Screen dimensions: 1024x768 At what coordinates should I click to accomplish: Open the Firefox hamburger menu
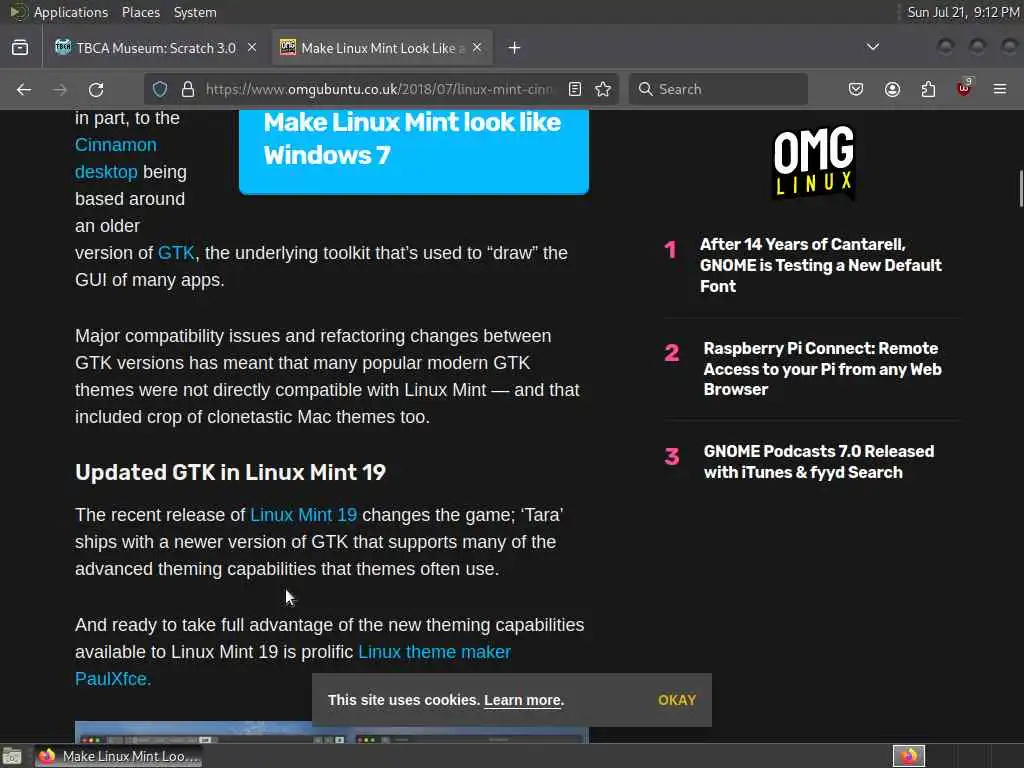(x=1000, y=89)
